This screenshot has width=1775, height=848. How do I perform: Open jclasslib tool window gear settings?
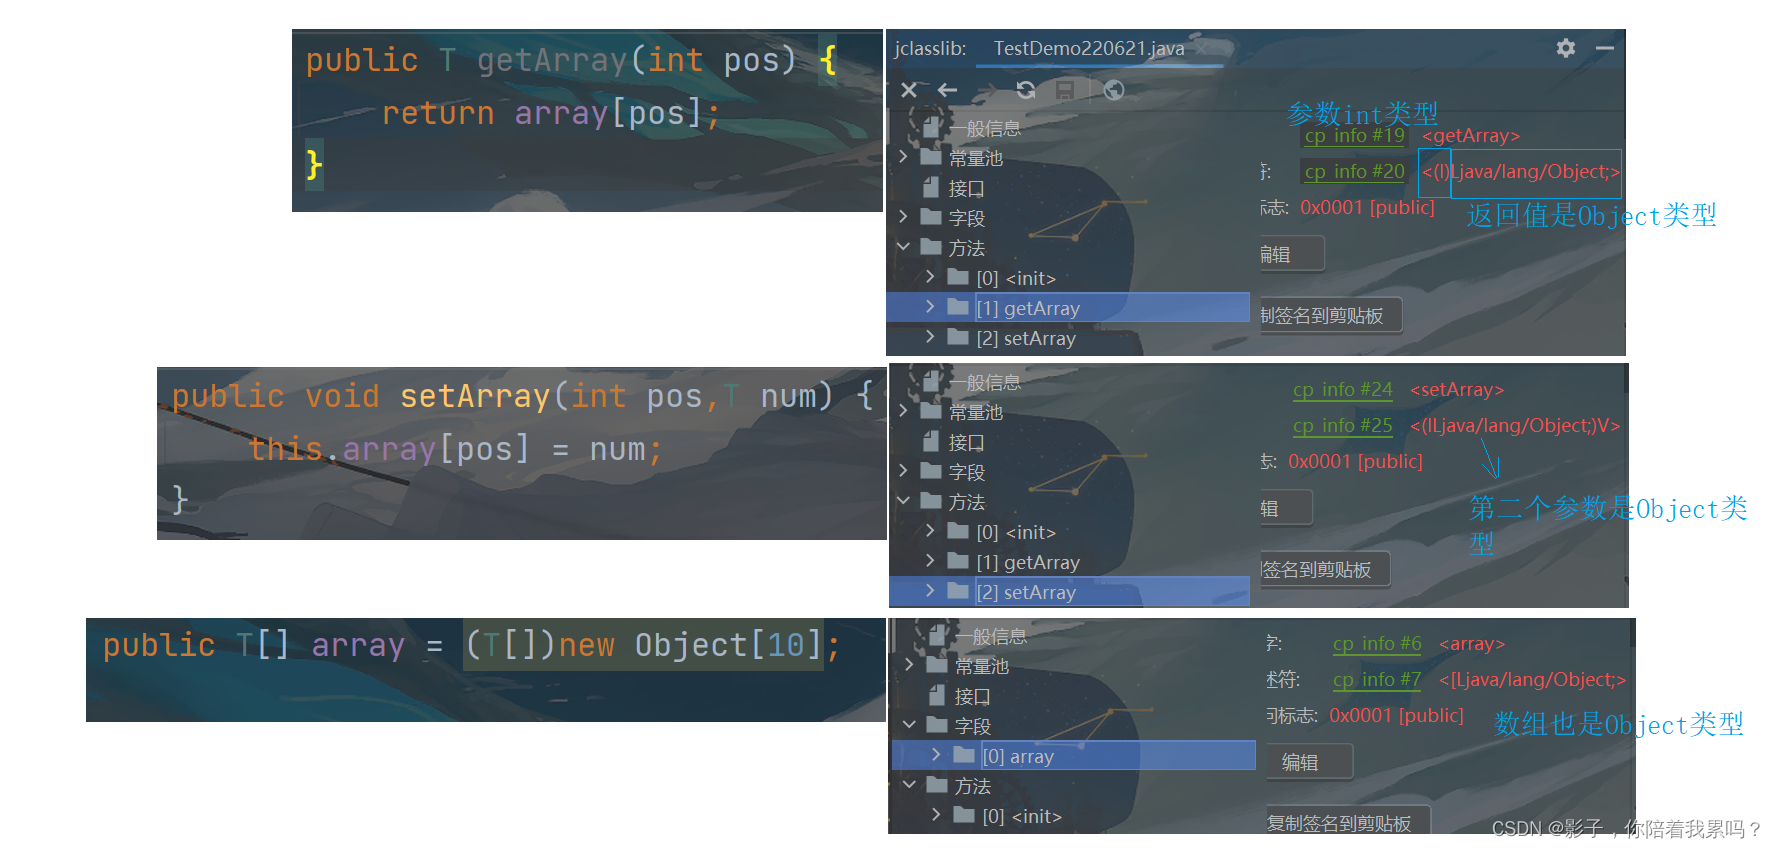(x=1566, y=48)
